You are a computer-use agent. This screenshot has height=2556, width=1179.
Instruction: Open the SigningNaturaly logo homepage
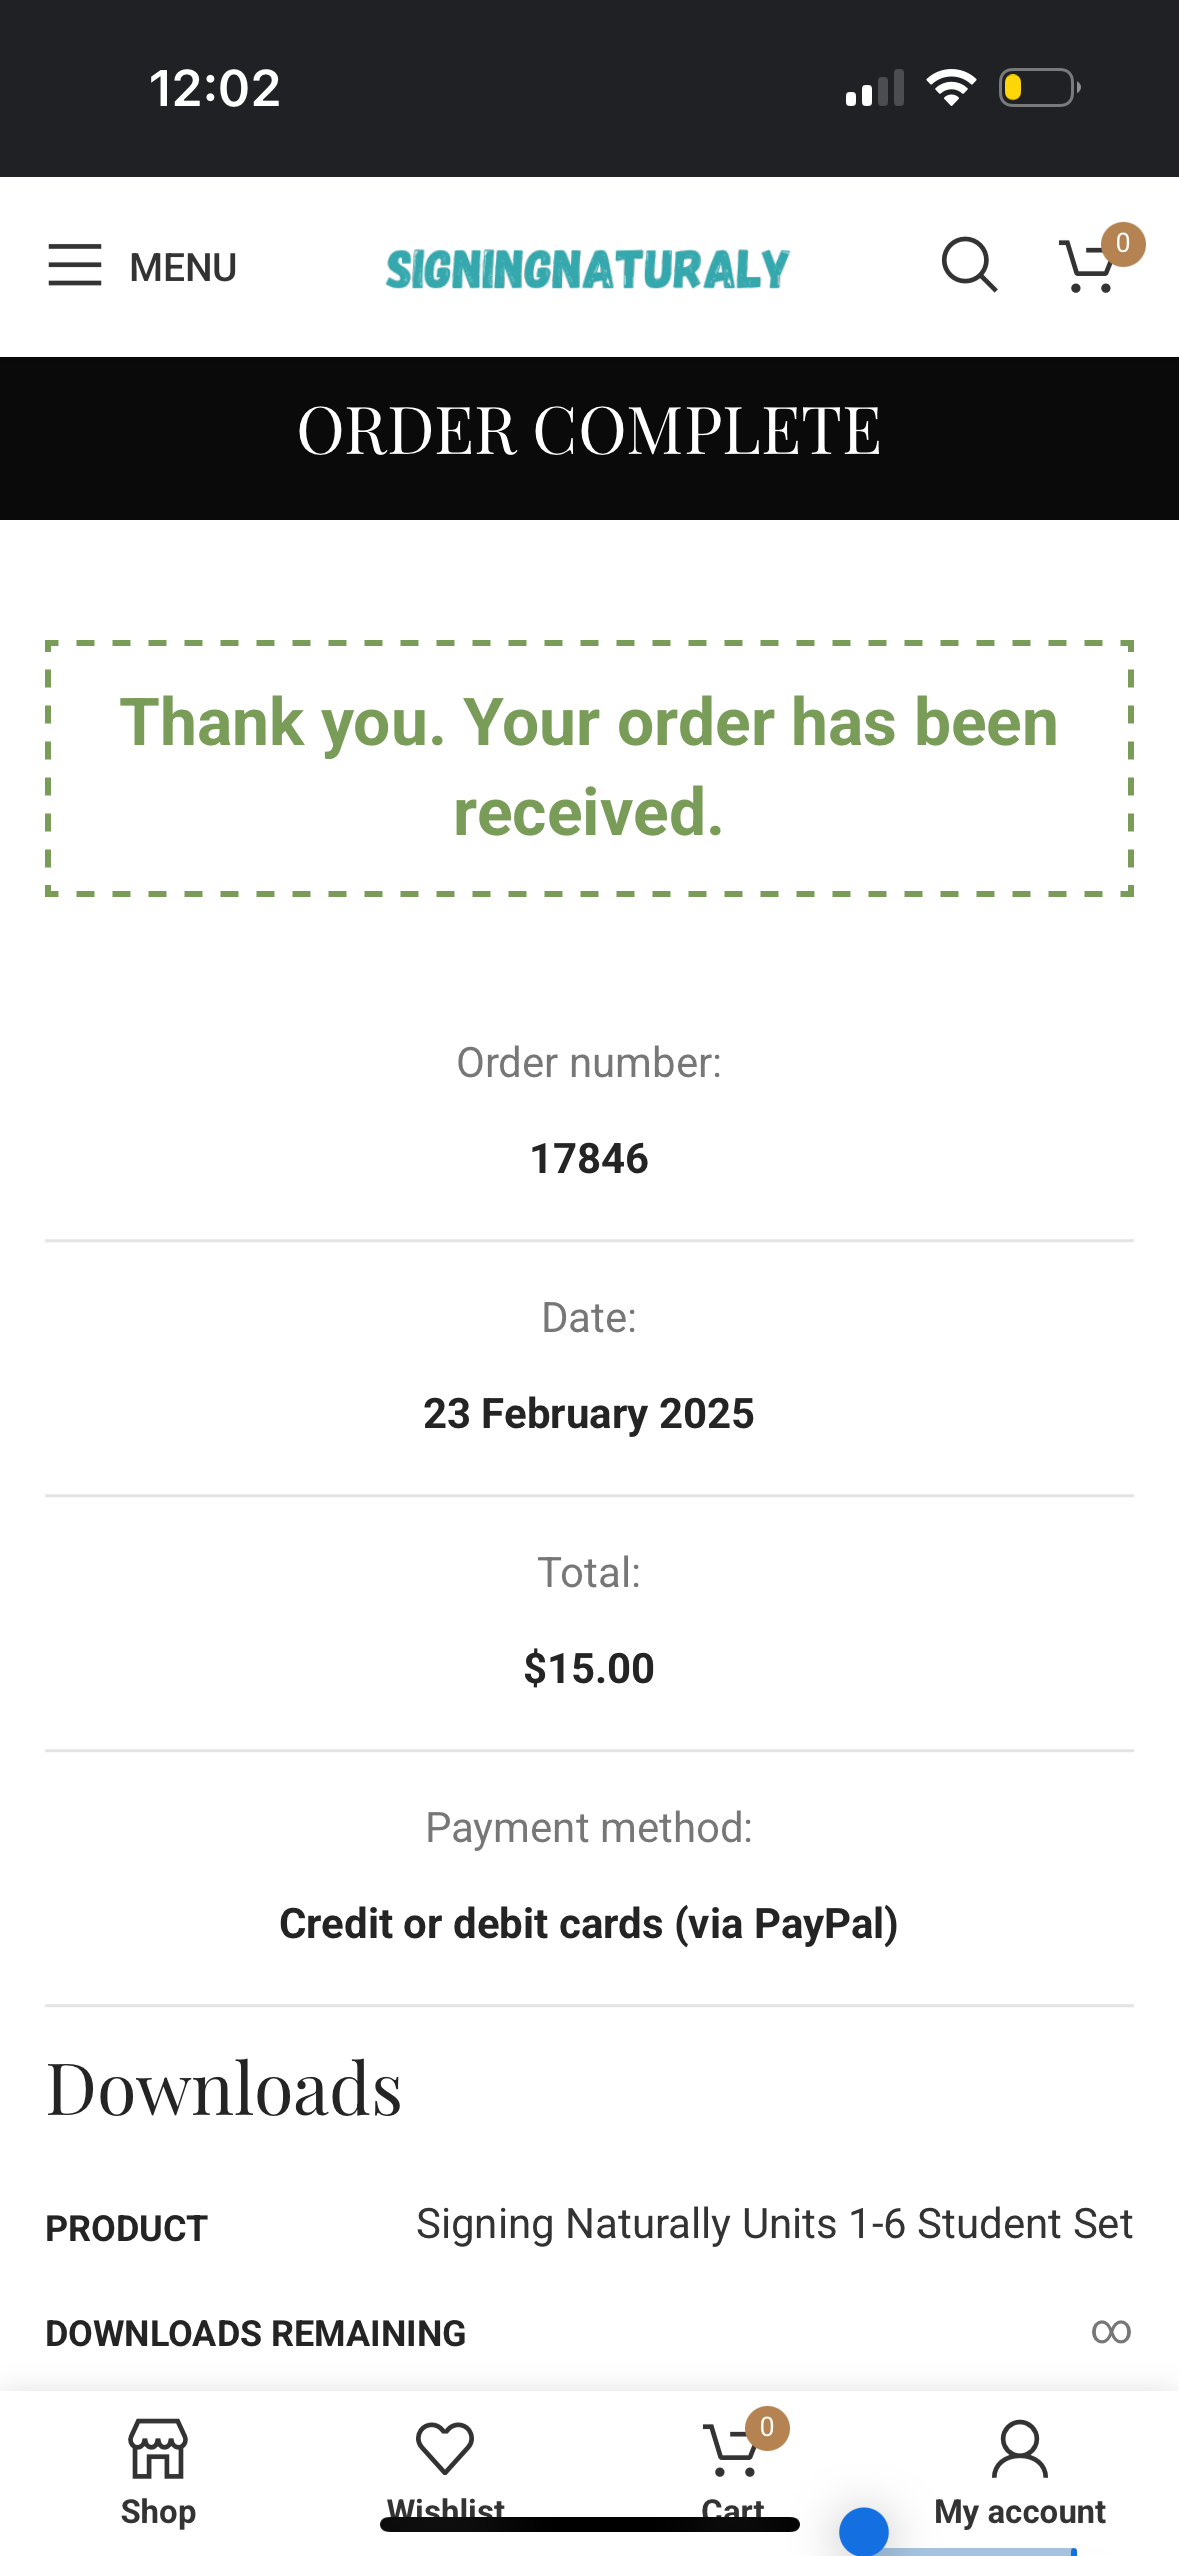click(x=588, y=269)
